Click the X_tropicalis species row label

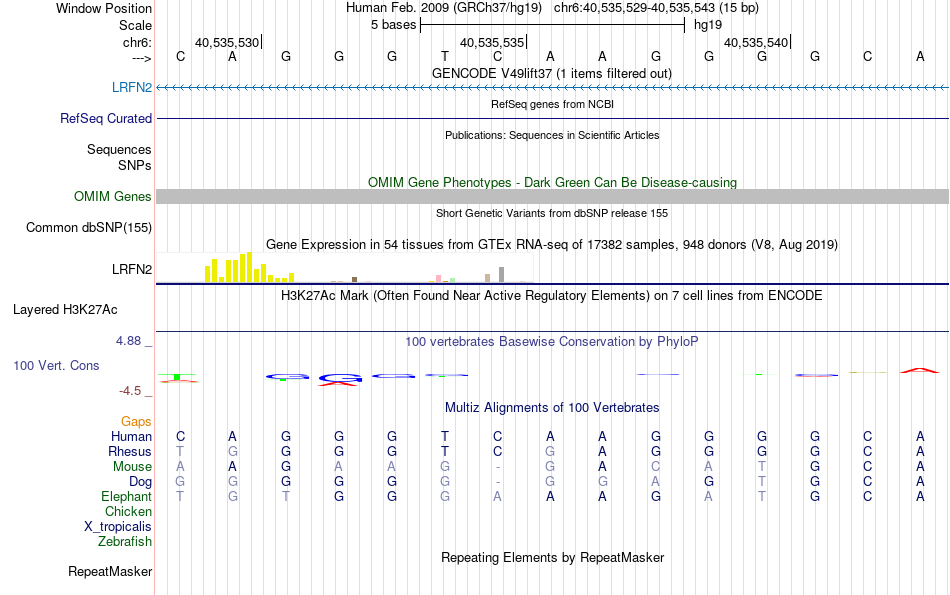(118, 527)
